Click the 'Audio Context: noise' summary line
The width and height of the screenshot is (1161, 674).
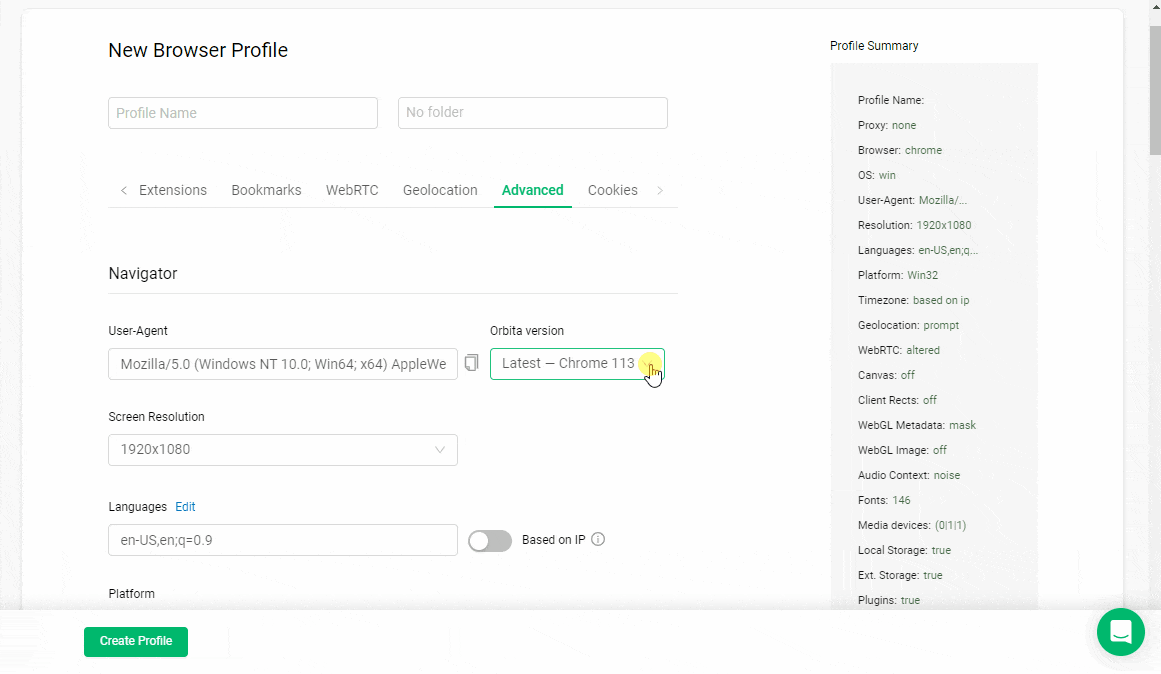909,476
